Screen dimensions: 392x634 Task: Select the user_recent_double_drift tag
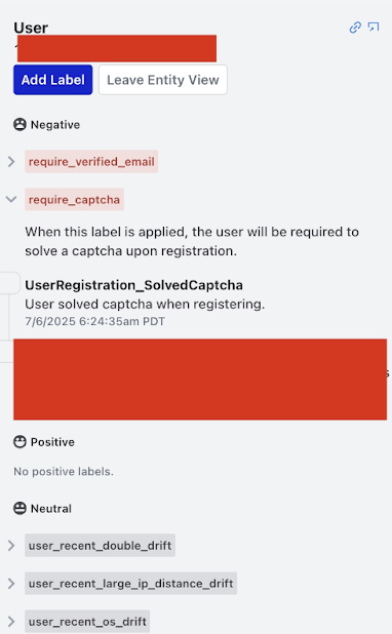click(x=100, y=545)
